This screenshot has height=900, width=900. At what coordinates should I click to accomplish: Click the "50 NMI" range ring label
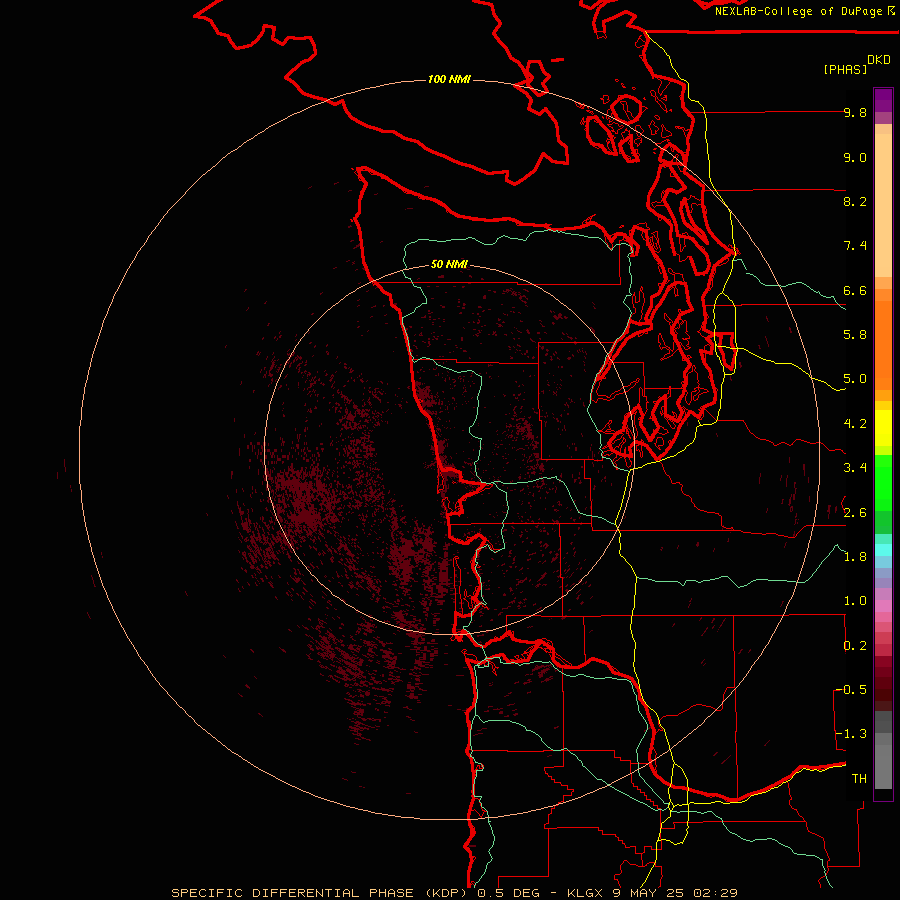(449, 264)
